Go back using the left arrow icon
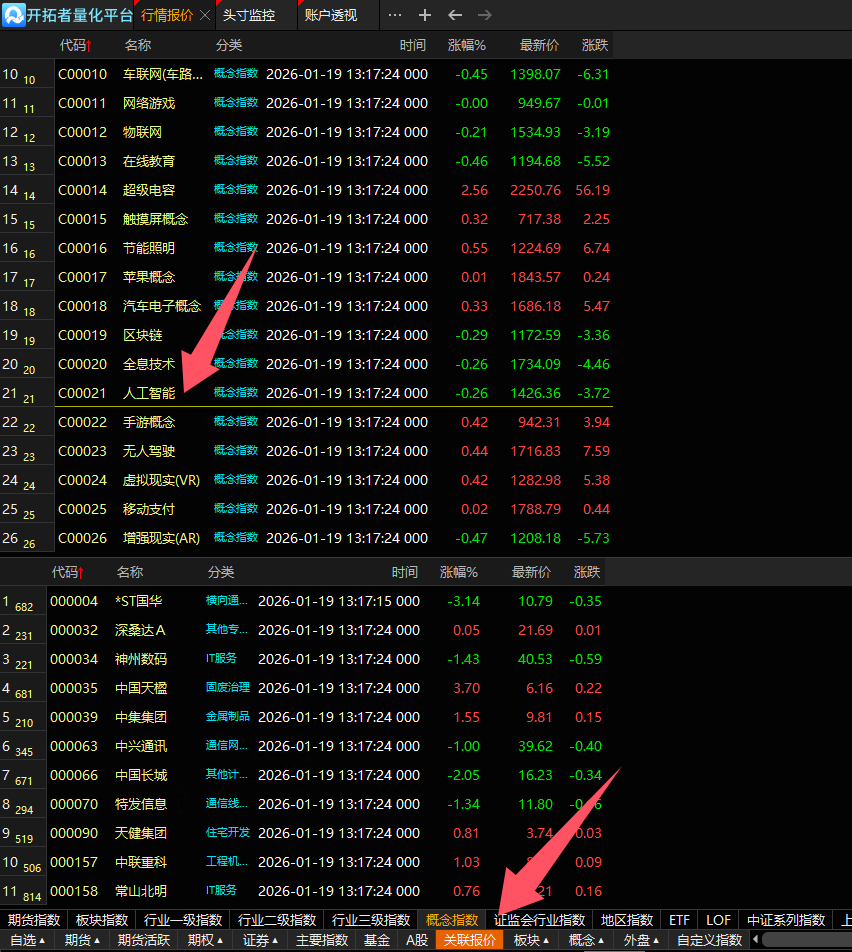The image size is (852, 952). pyautogui.click(x=454, y=16)
